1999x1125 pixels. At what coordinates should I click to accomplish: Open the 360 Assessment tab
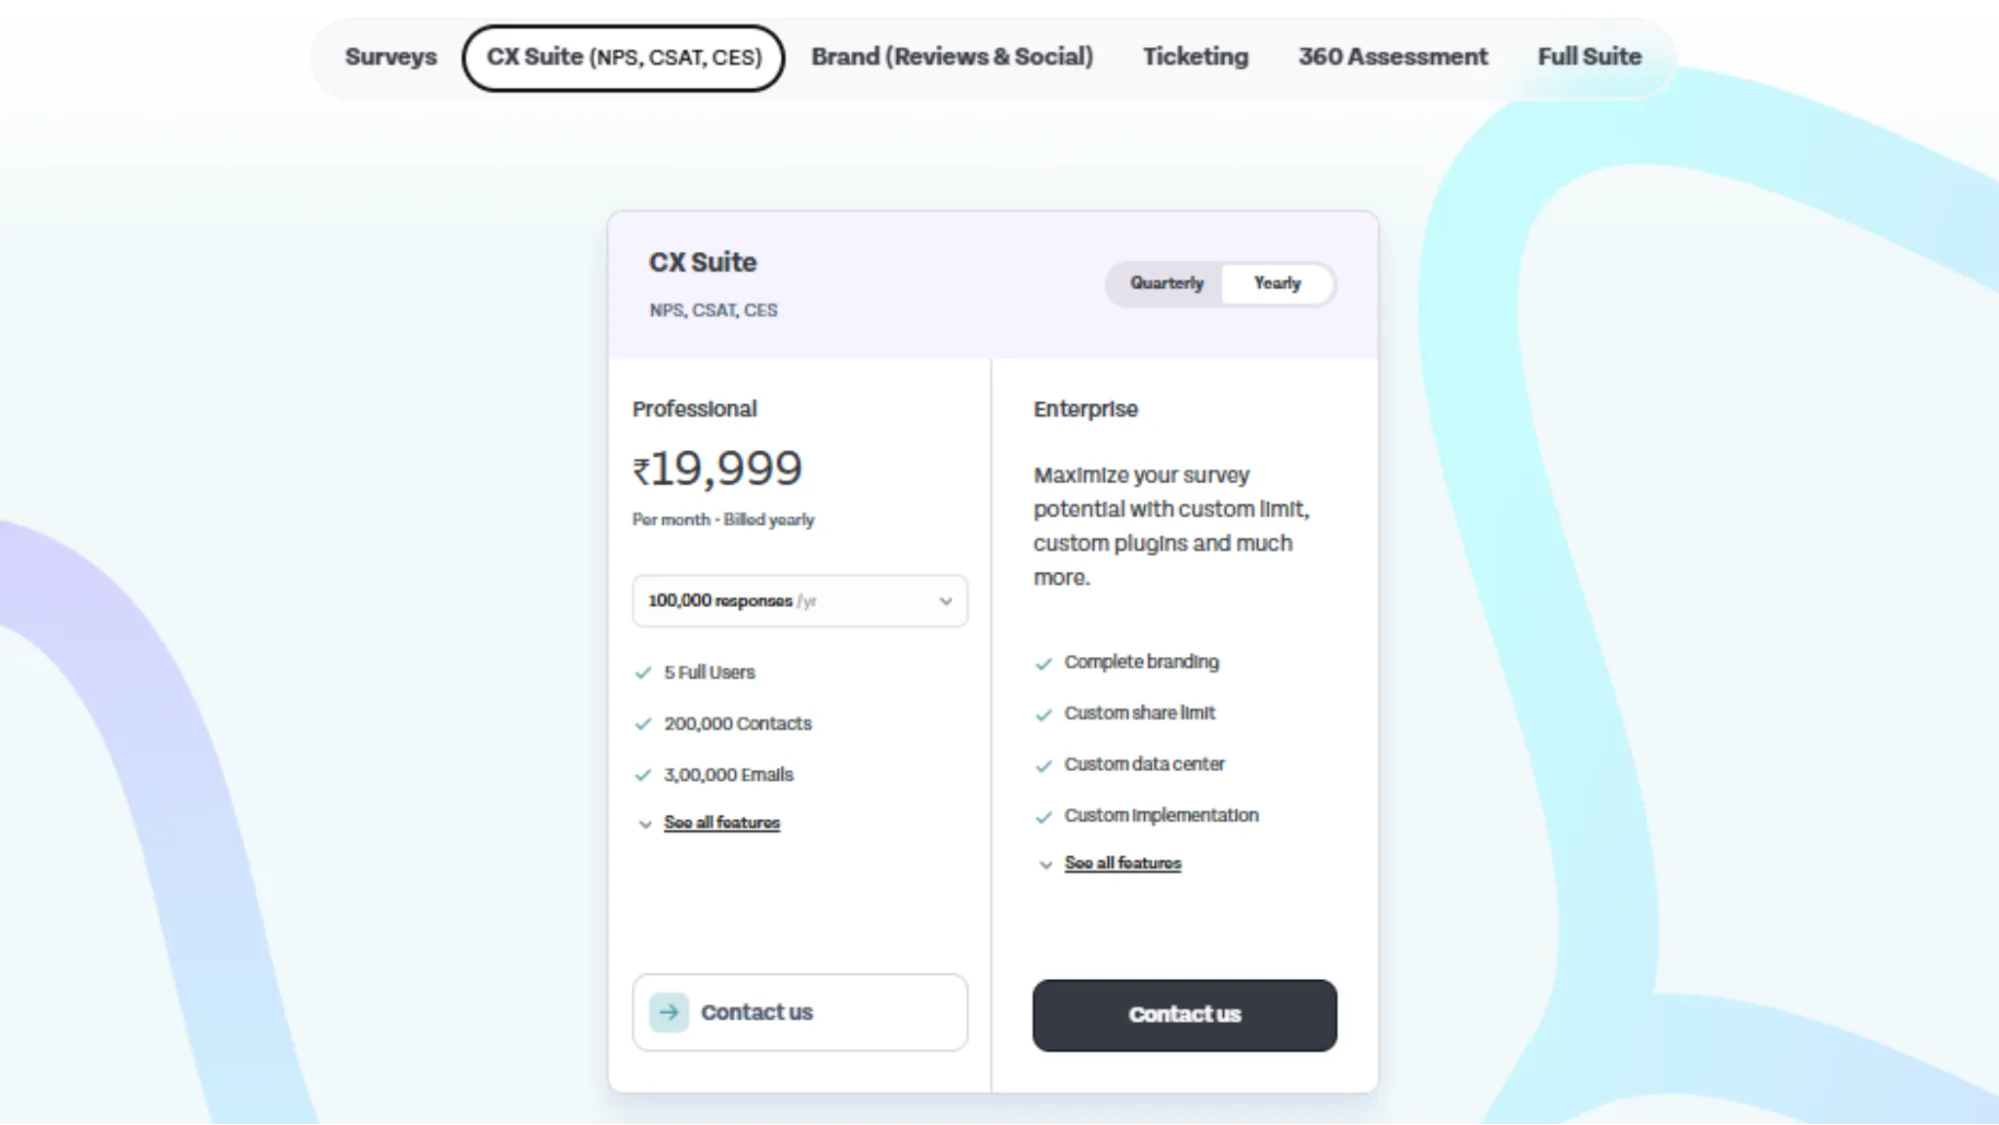click(x=1392, y=57)
